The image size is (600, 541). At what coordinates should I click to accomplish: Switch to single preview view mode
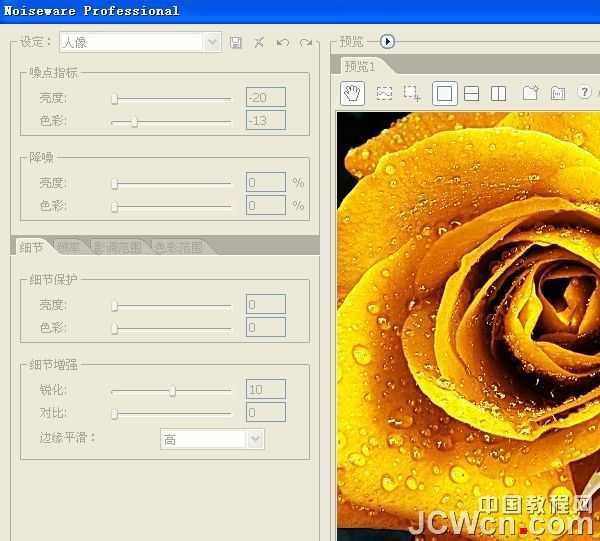click(x=445, y=93)
